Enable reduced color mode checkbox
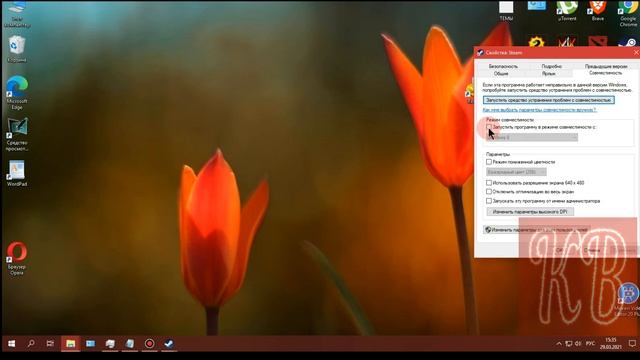Viewport: 640px width, 360px height. (x=489, y=162)
